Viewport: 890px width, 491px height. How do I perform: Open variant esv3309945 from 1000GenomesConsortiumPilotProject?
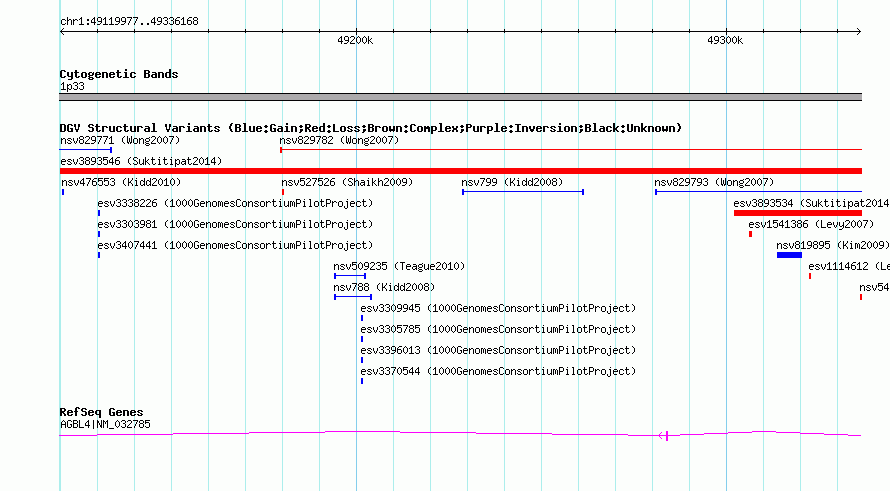(x=498, y=308)
